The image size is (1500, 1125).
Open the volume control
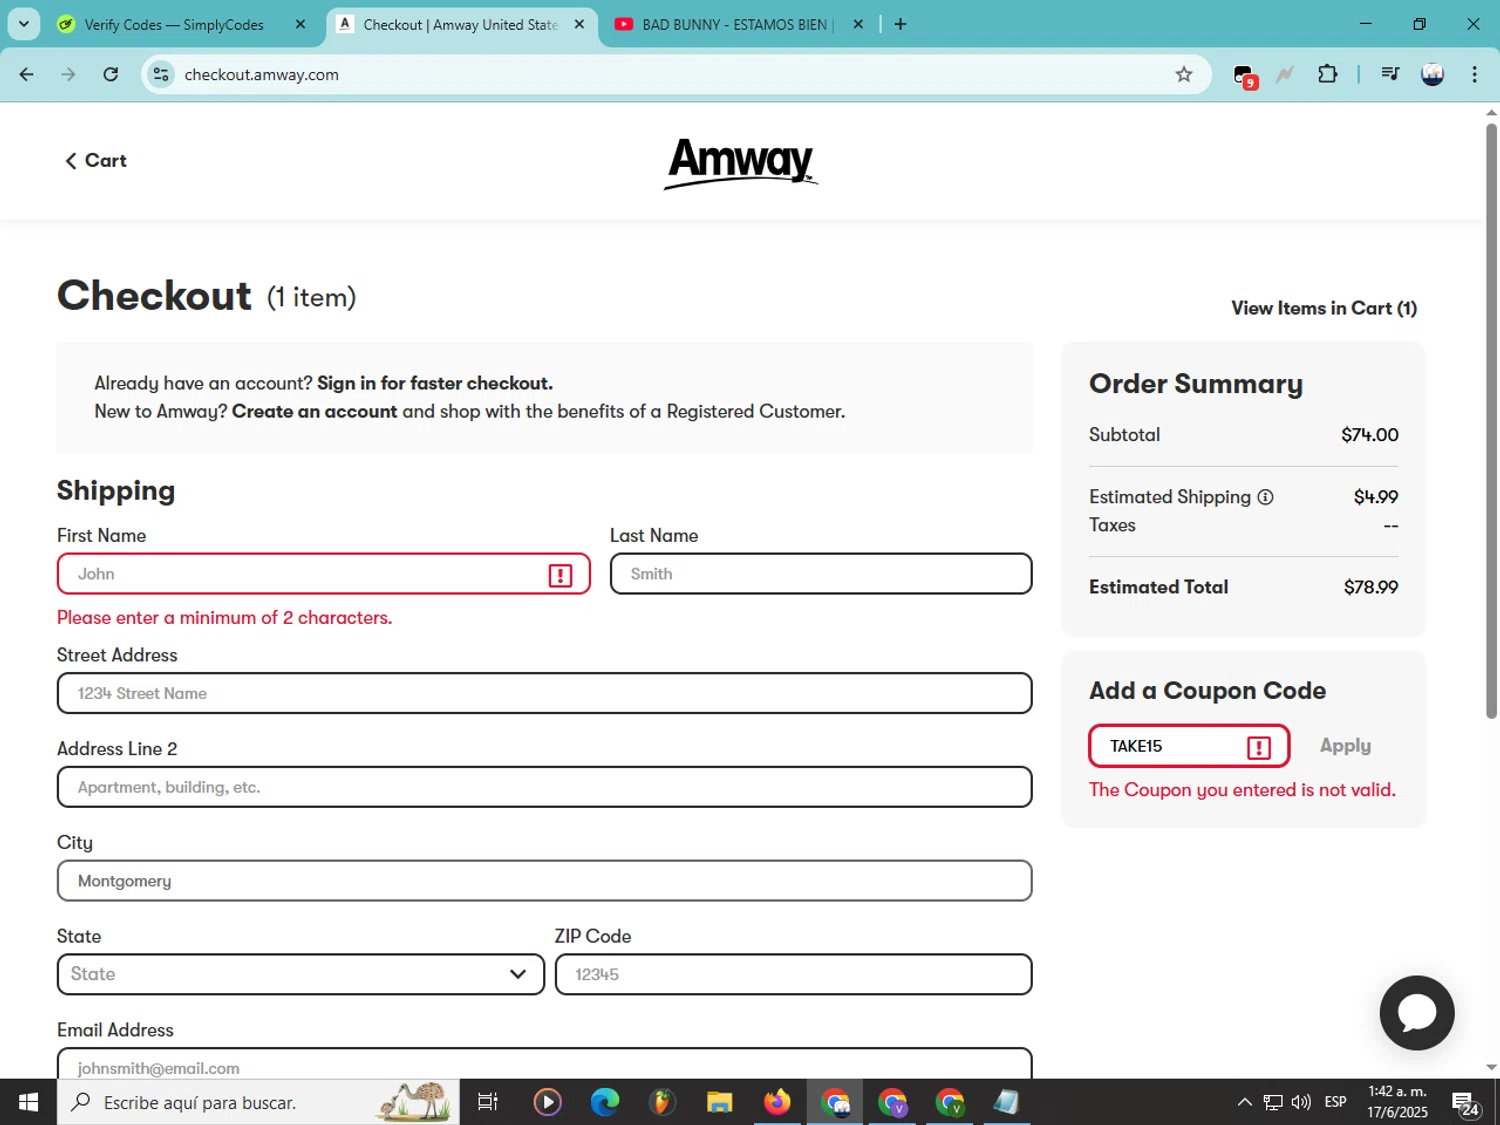1301,1102
